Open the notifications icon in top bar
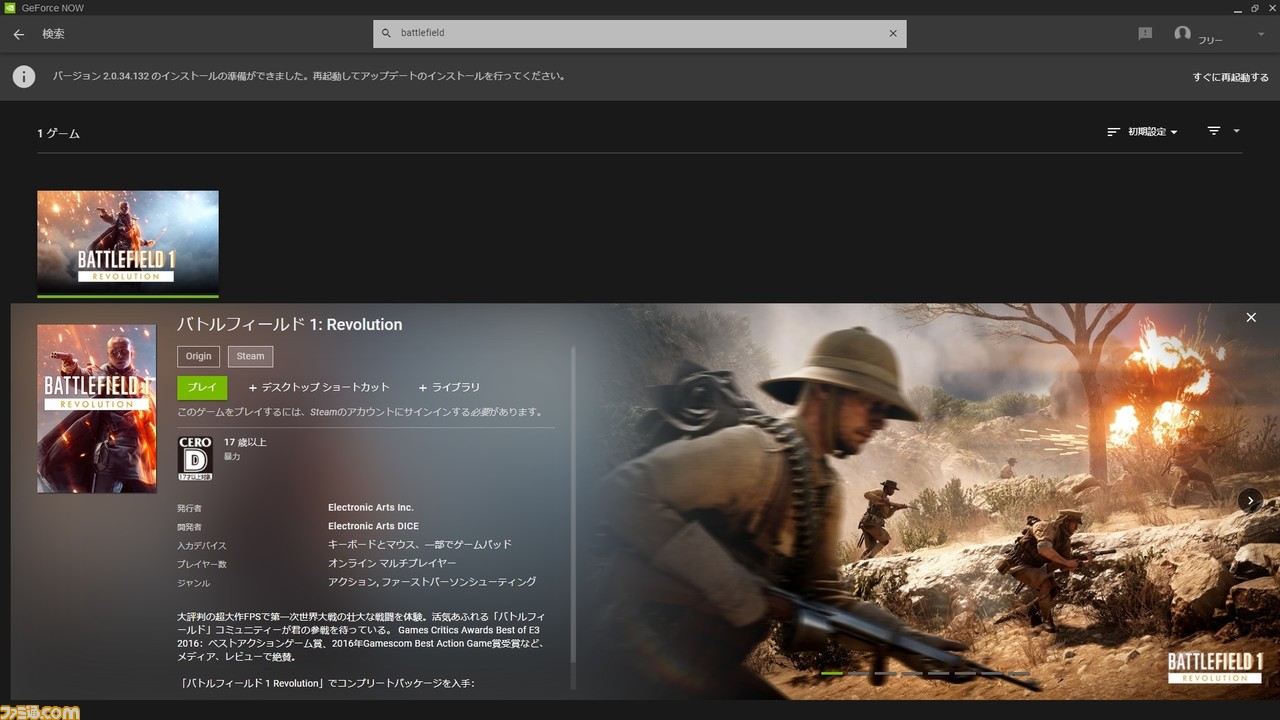The height and width of the screenshot is (720, 1280). [x=1144, y=33]
